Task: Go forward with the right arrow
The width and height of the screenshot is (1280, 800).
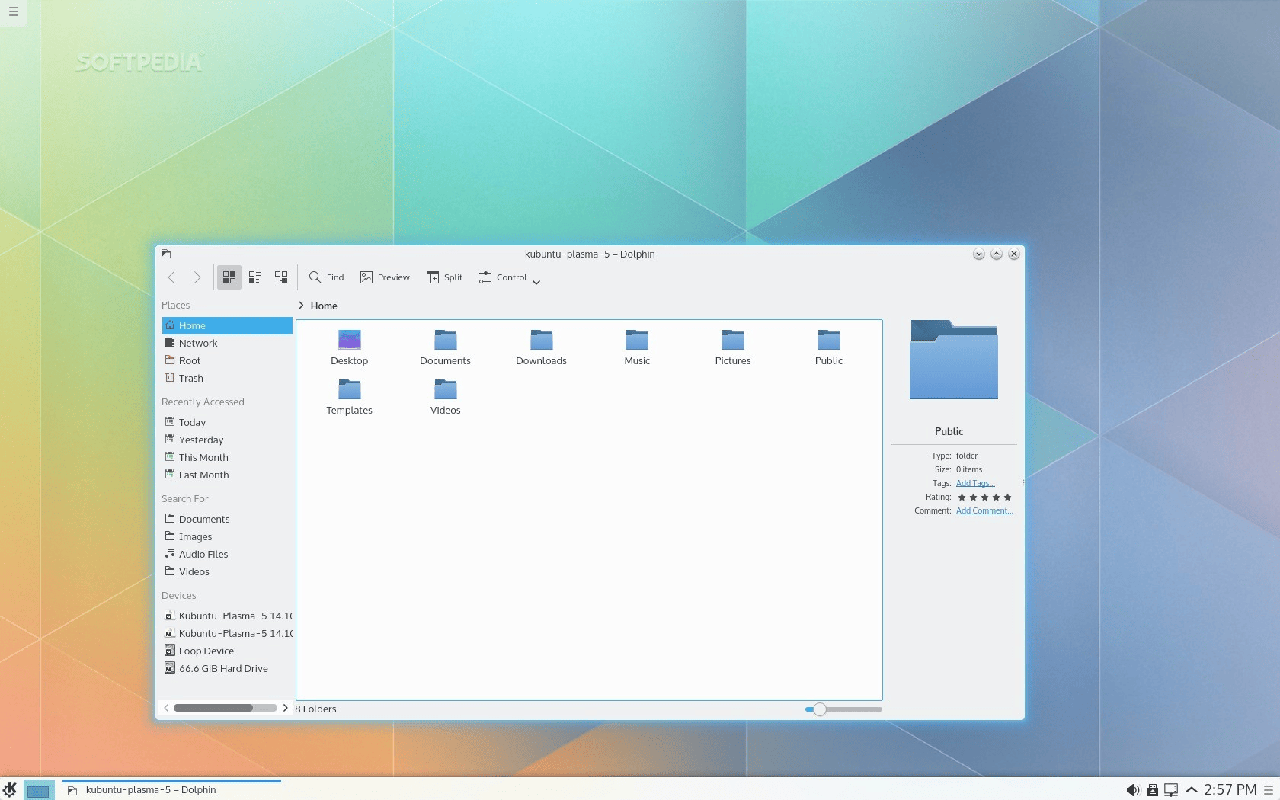Action: [x=197, y=277]
